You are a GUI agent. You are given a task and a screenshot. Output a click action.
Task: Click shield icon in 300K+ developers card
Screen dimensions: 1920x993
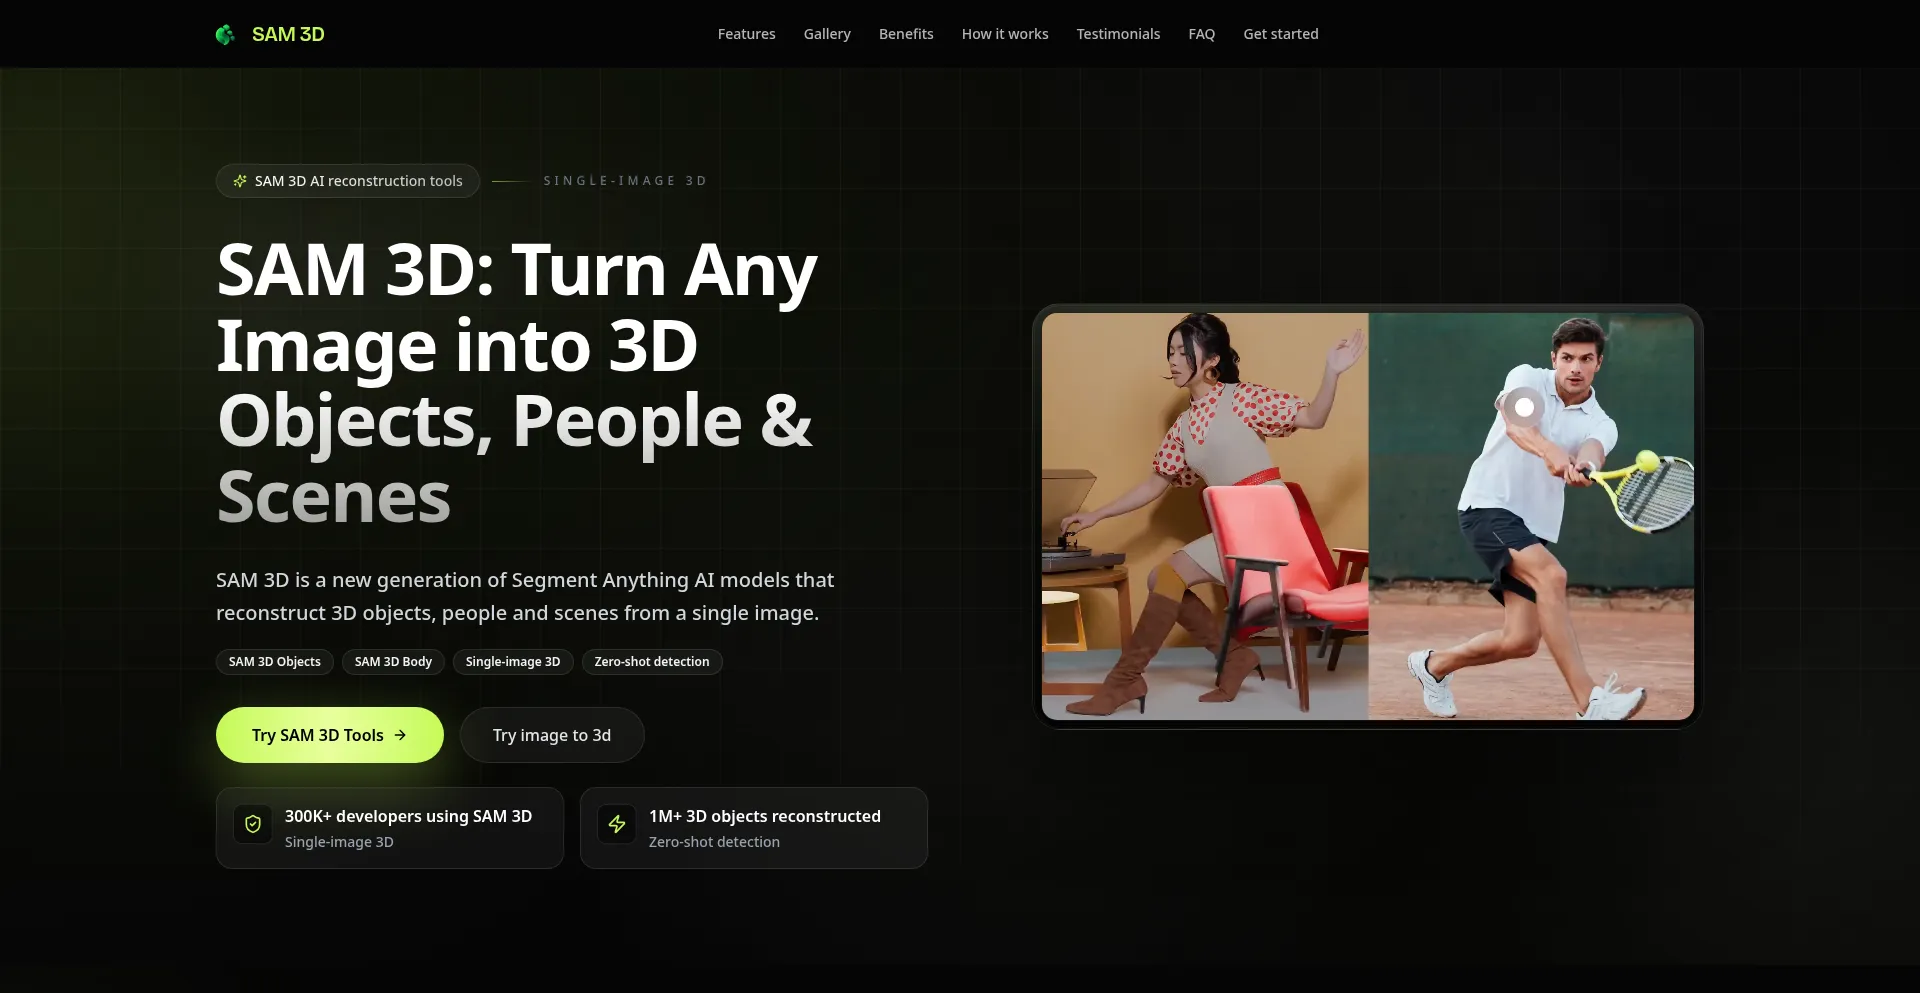(x=253, y=824)
